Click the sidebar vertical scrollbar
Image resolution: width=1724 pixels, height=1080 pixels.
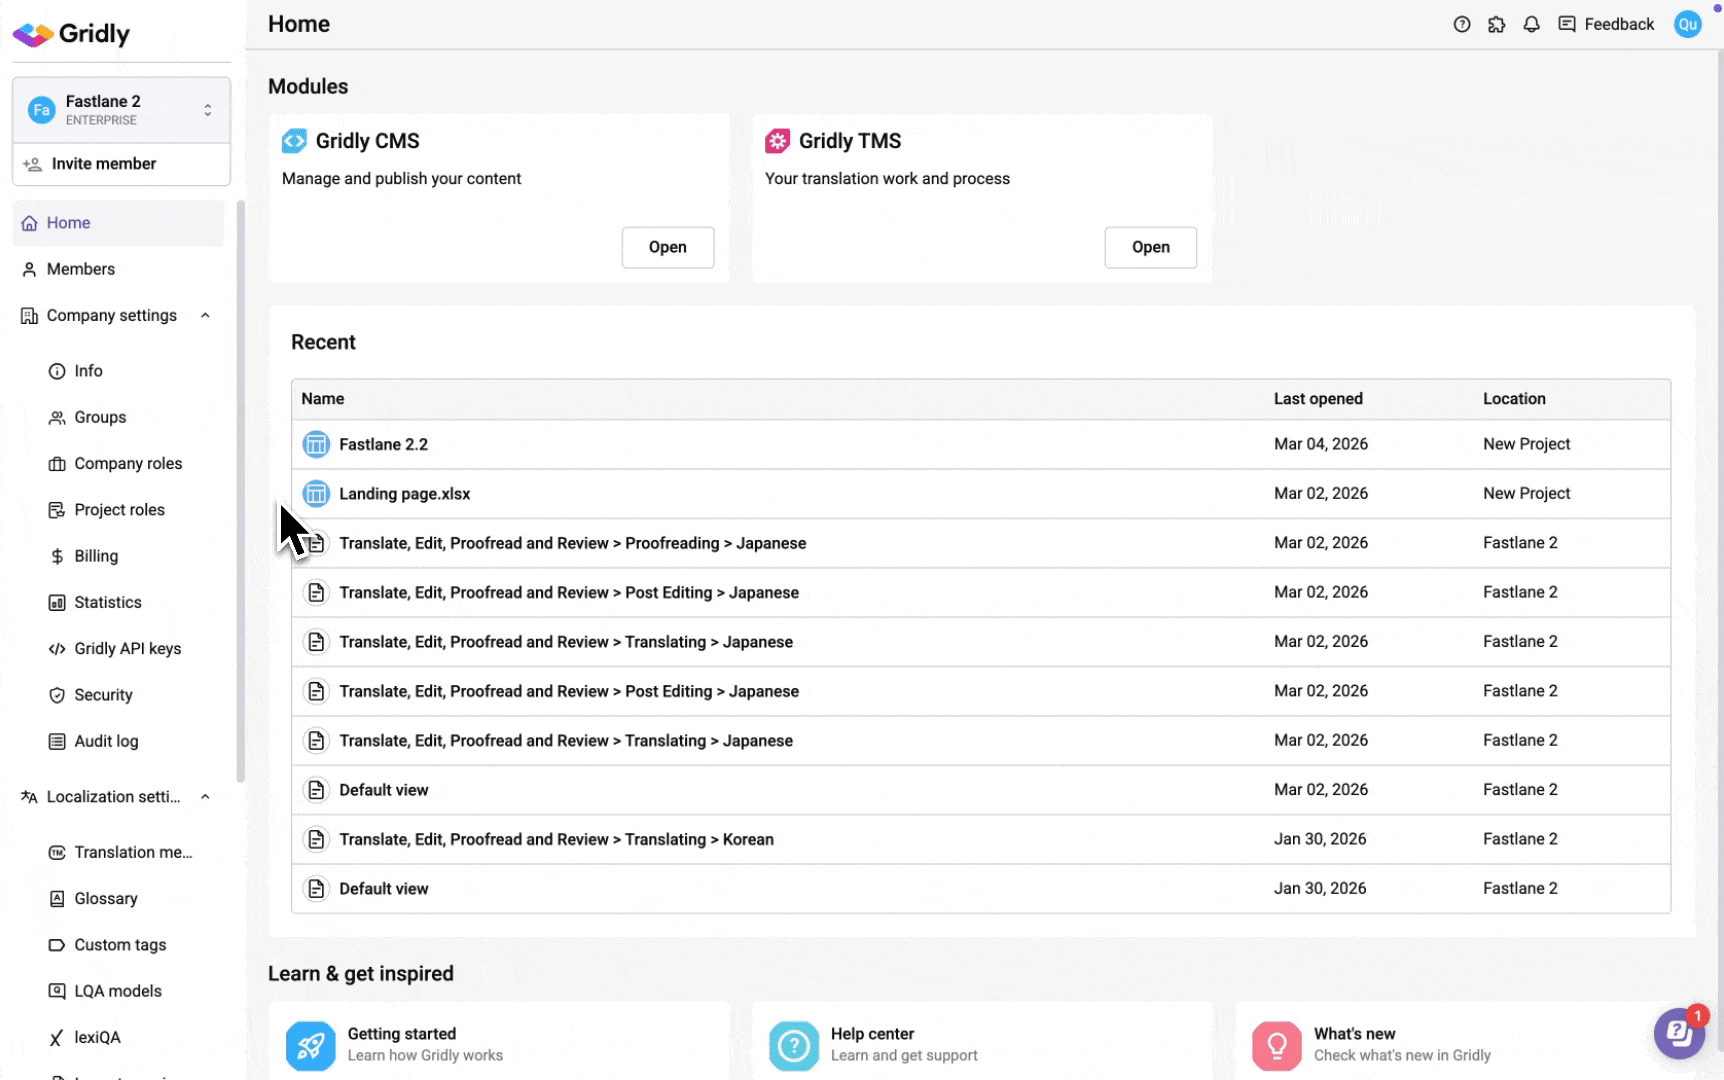tap(240, 490)
